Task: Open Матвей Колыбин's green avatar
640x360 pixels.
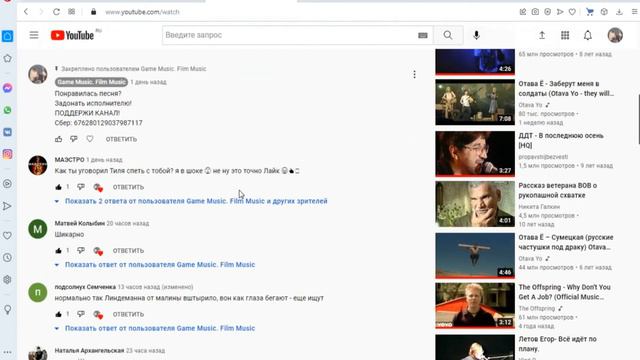Action: pos(38,229)
